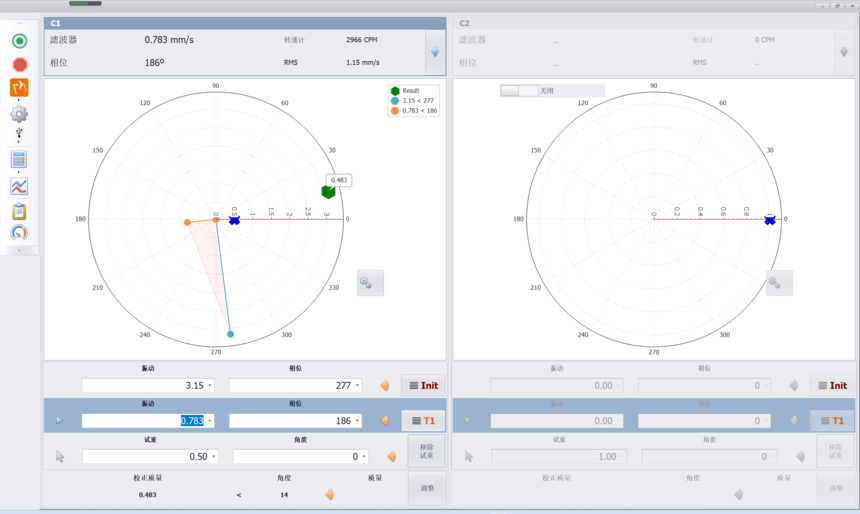Toggle the C2 channel 关闭 switch

[519, 91]
